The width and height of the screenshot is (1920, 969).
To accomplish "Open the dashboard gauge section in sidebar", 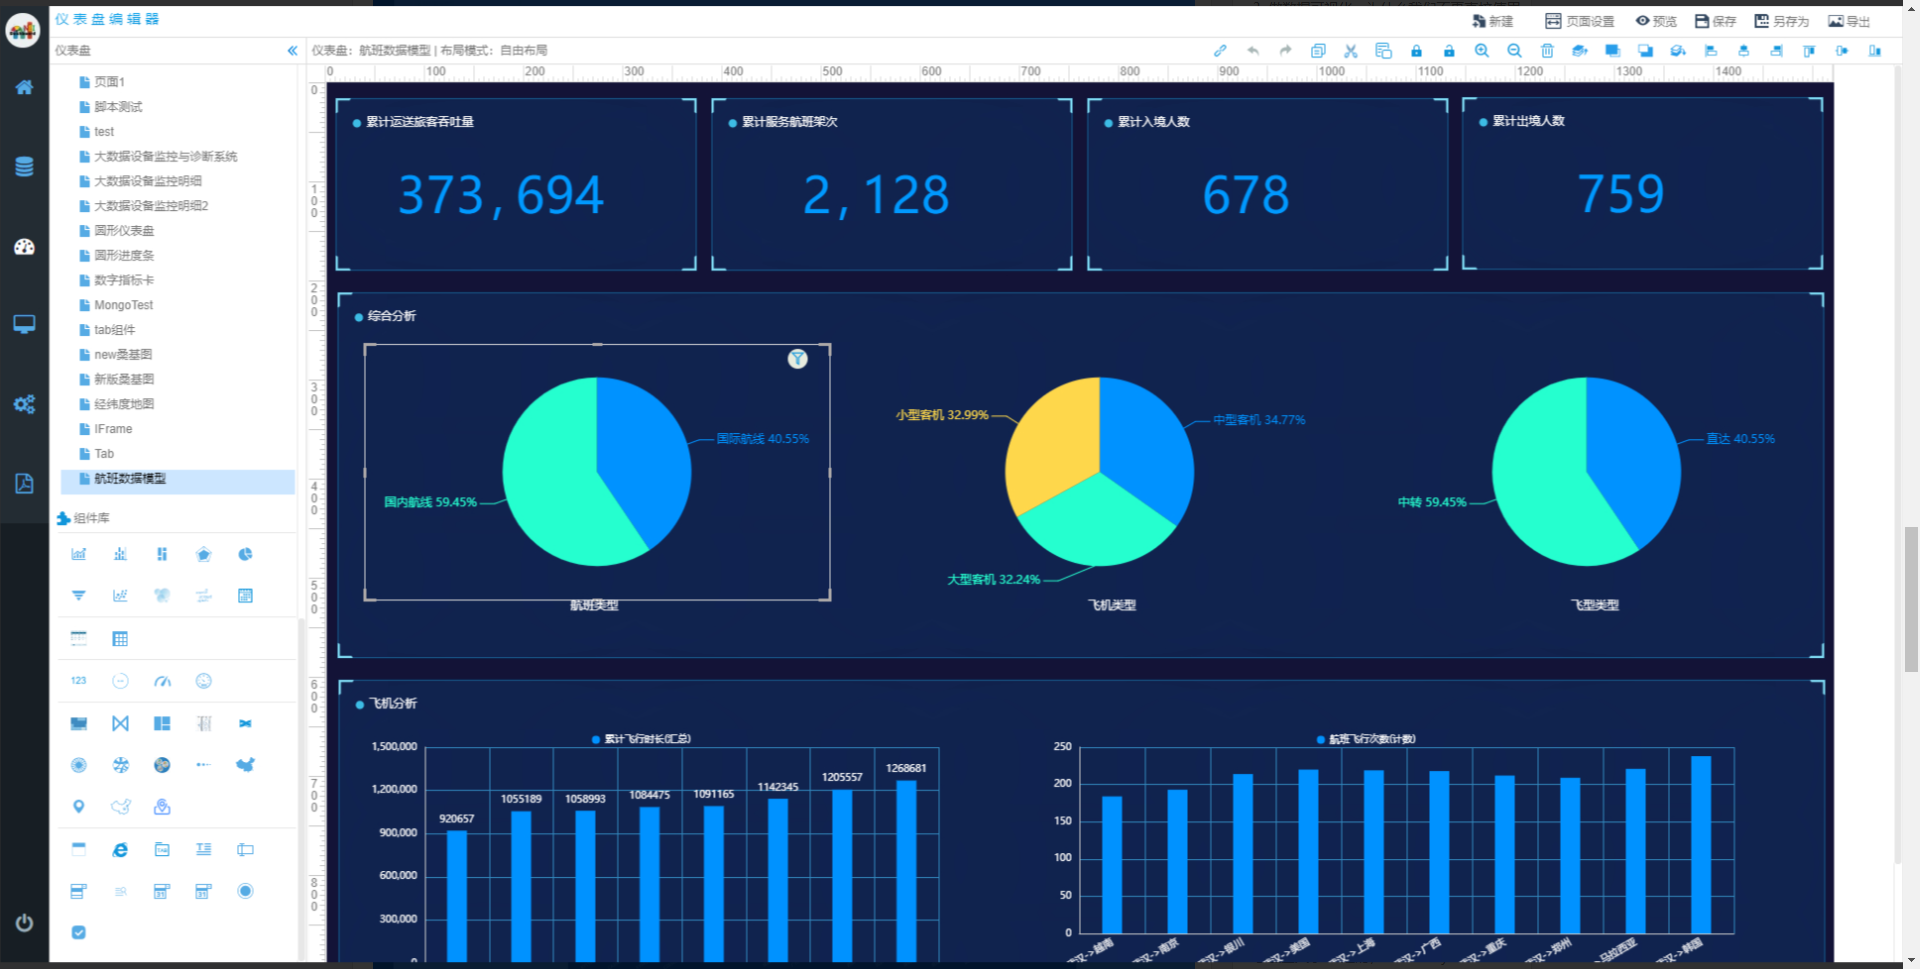I will [x=24, y=247].
